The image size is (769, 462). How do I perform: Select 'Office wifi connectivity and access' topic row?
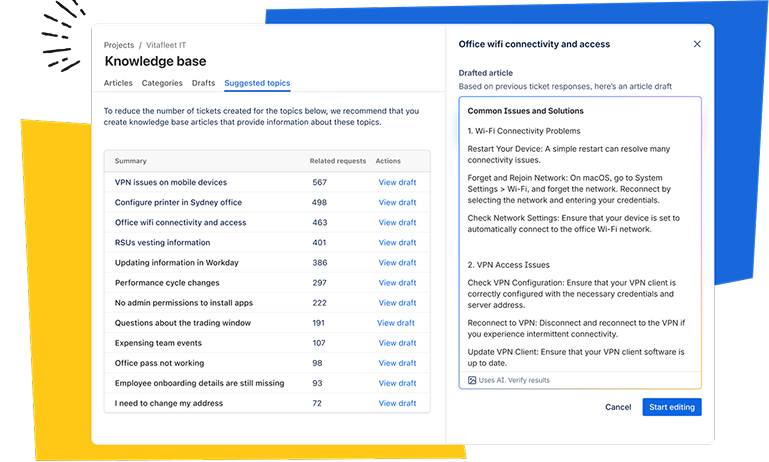click(180, 223)
